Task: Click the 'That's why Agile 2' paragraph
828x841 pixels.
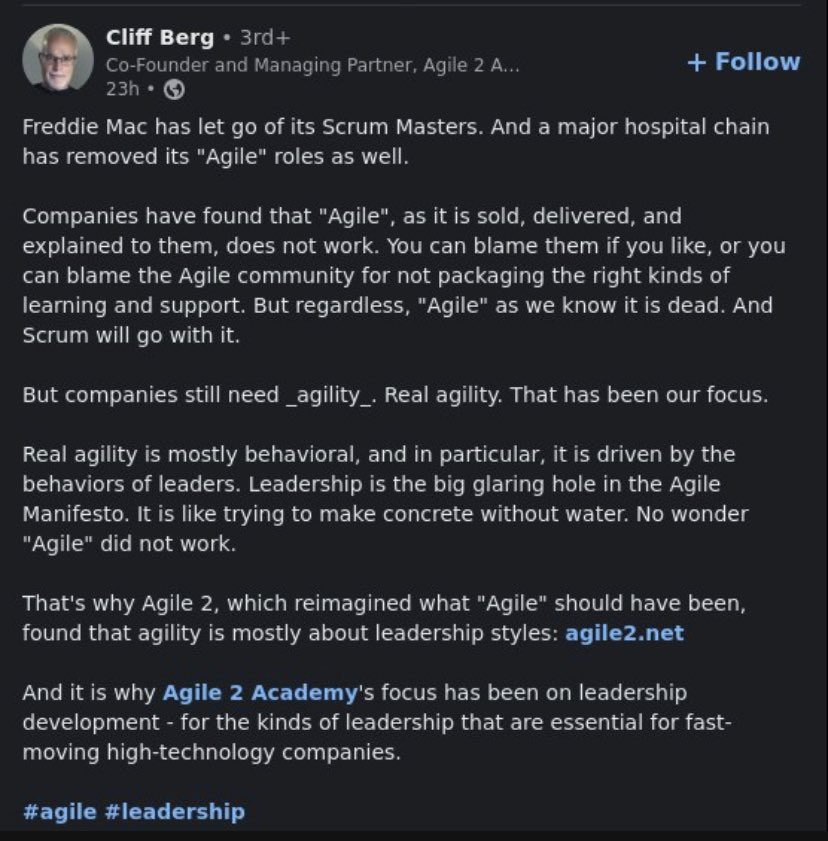Action: (x=383, y=618)
